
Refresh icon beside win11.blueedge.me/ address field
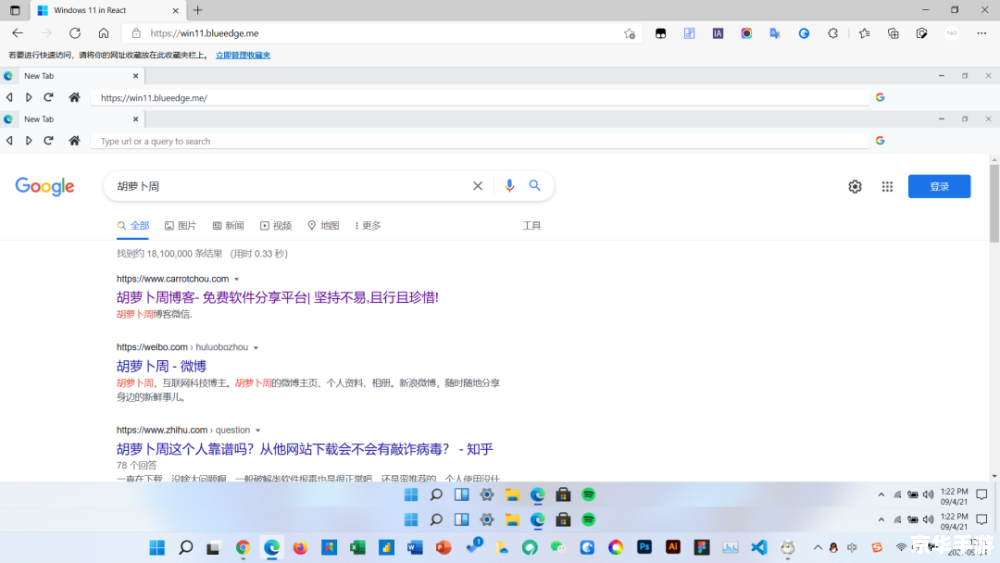point(48,98)
